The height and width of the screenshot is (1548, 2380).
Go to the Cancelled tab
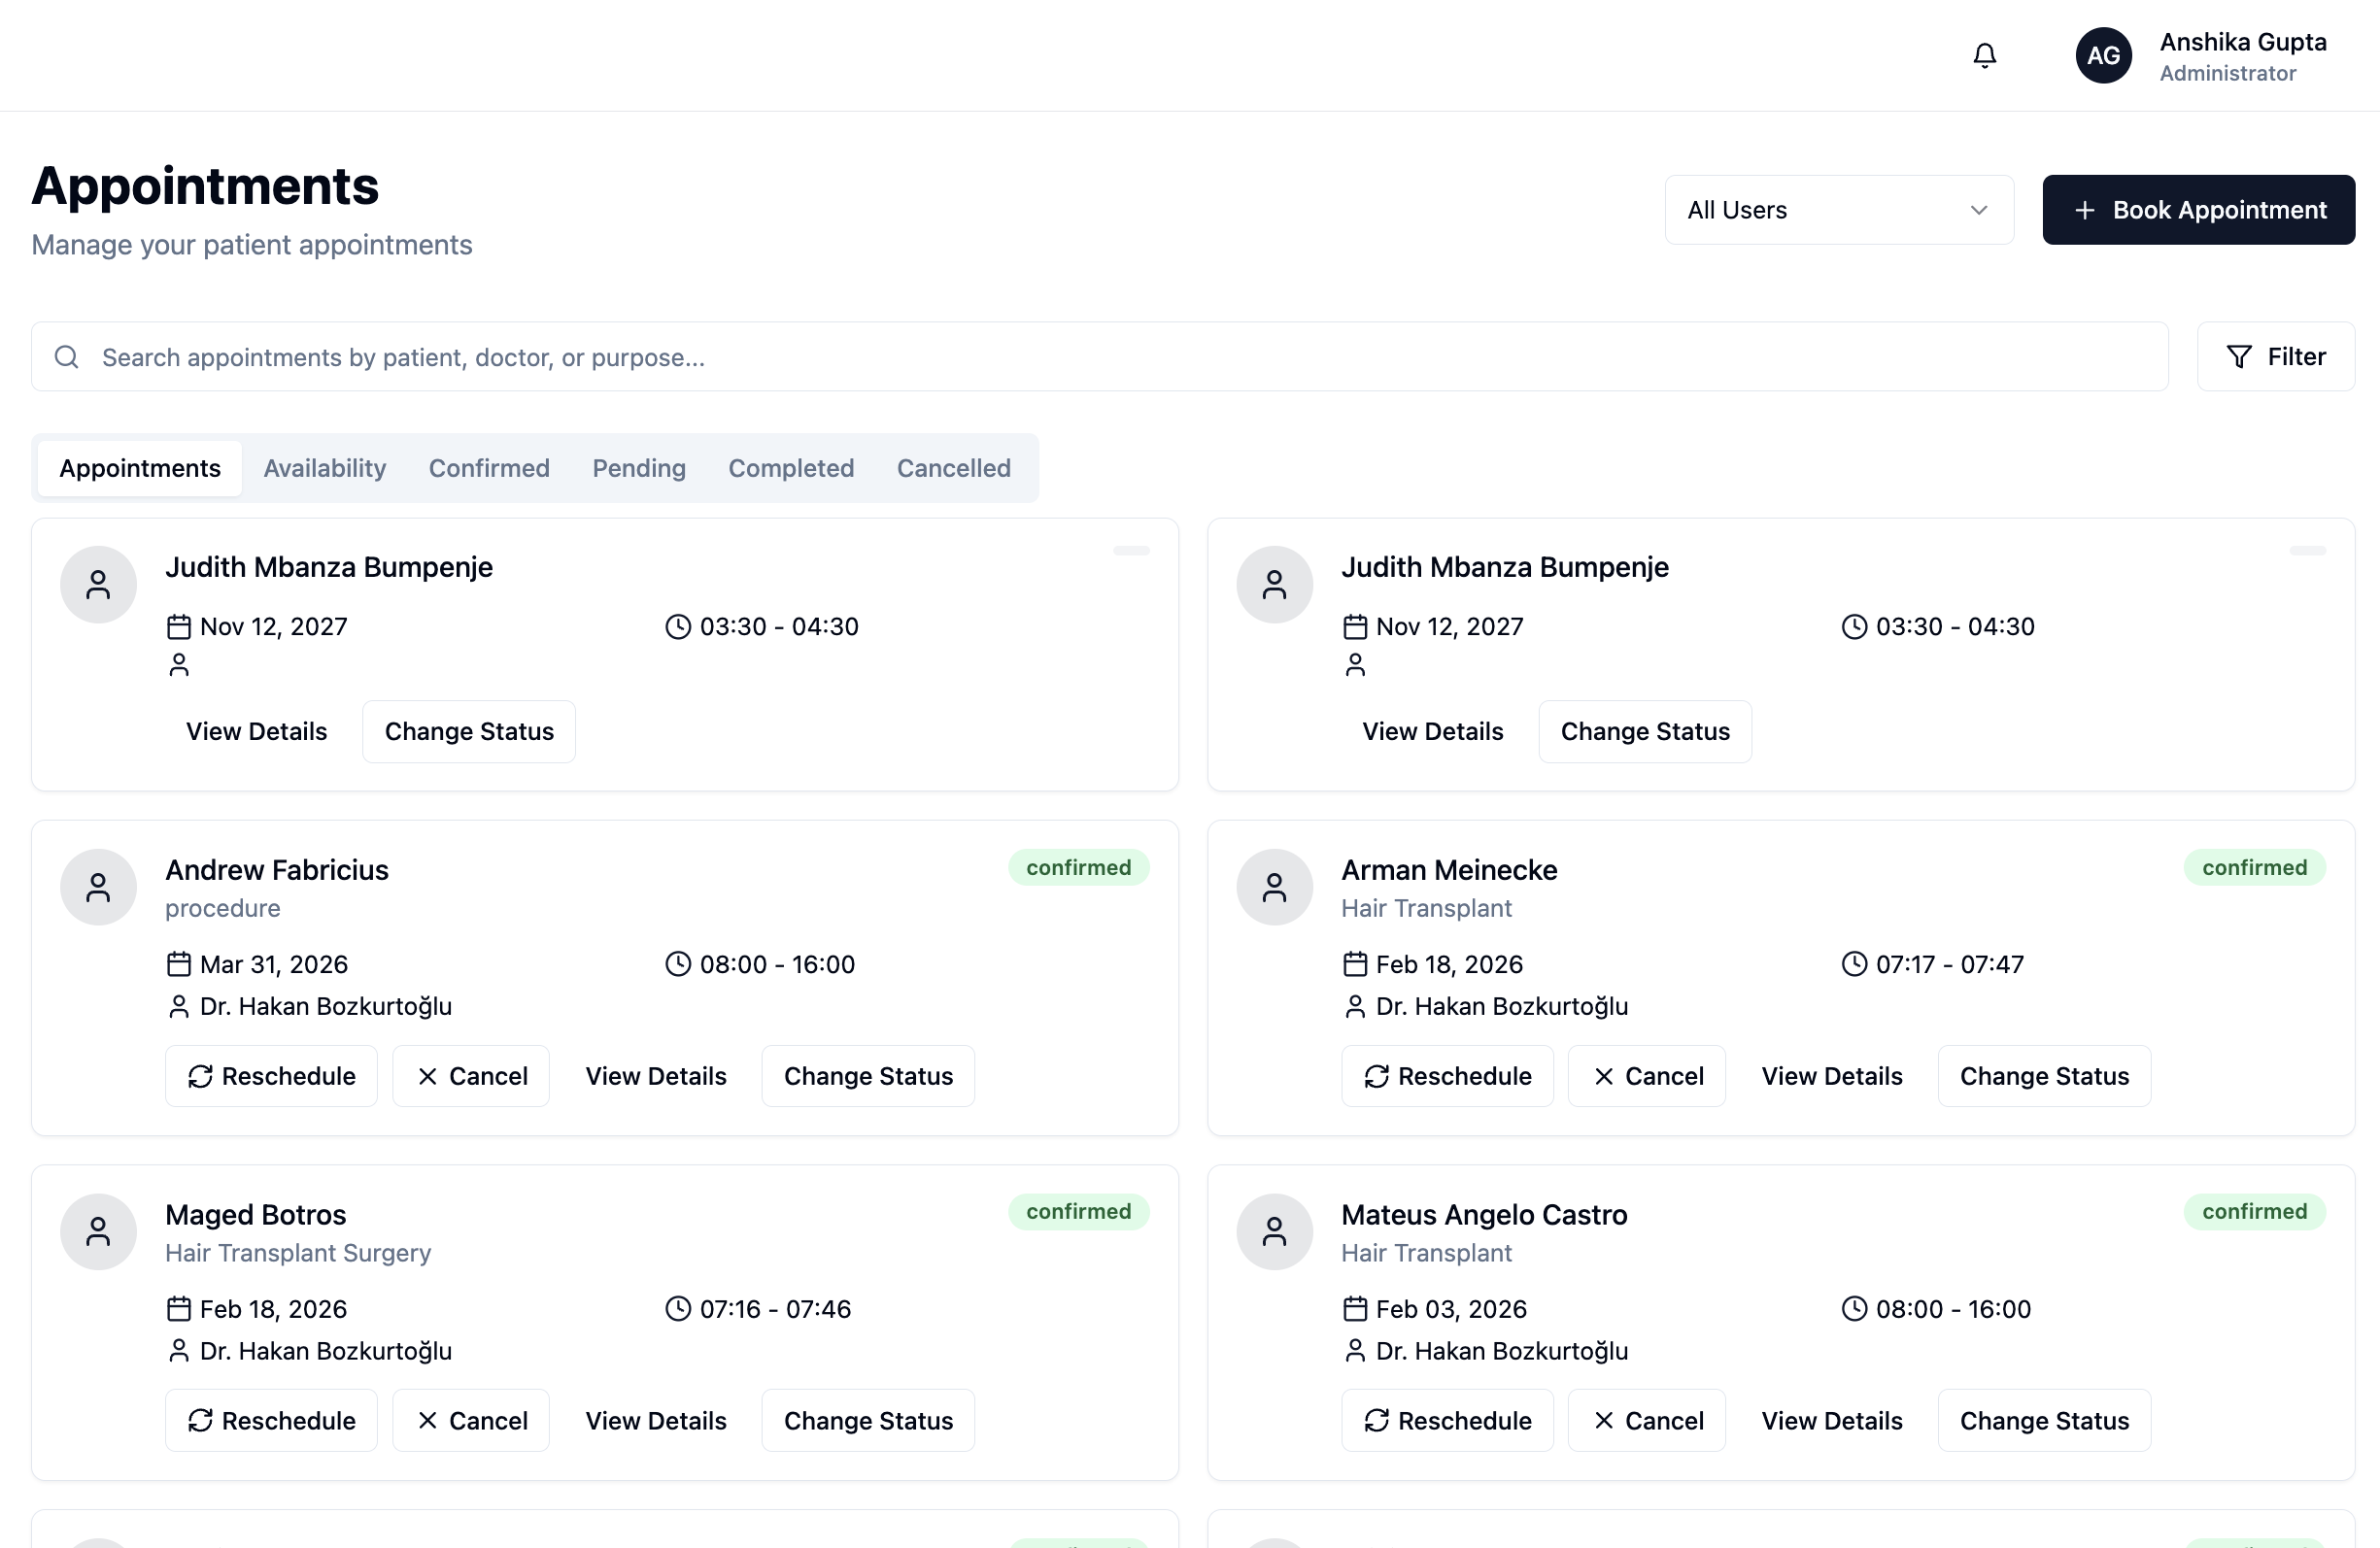tap(953, 468)
